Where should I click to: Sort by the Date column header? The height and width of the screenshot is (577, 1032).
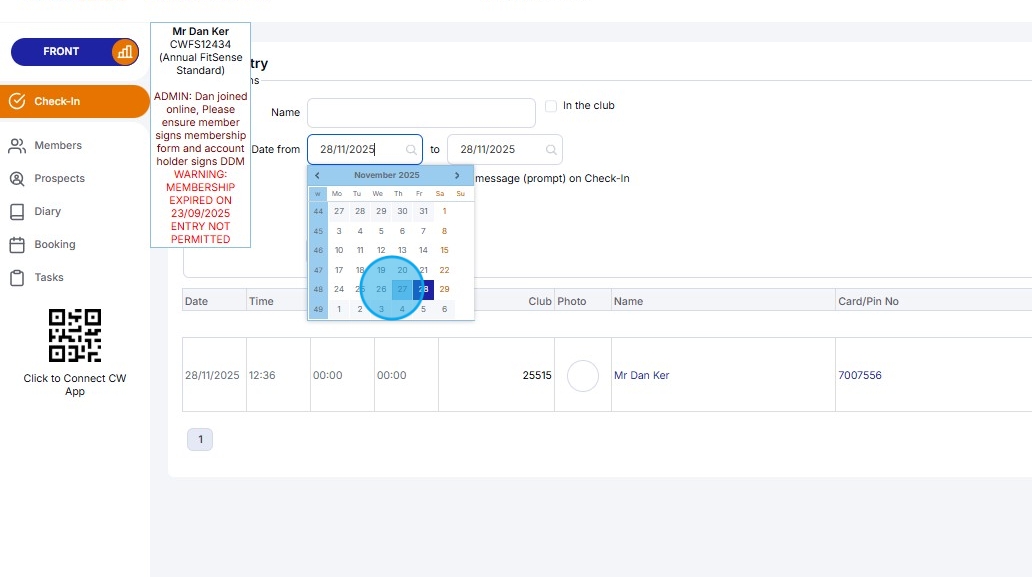coord(215,301)
